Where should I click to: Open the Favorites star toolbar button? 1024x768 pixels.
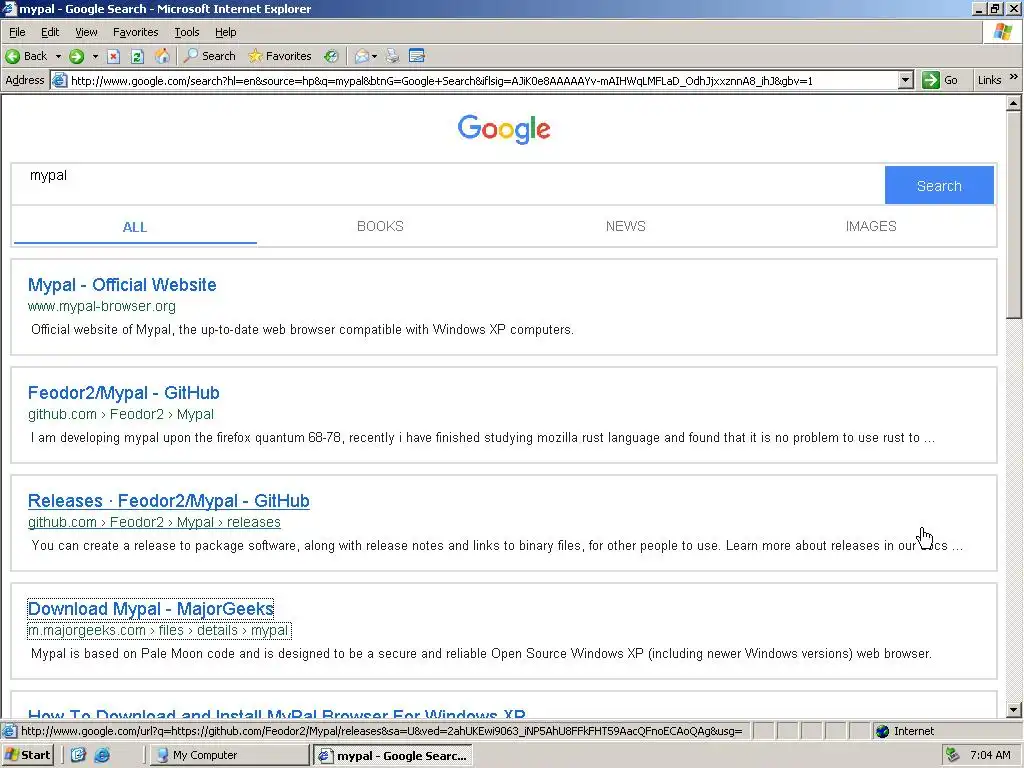point(280,56)
